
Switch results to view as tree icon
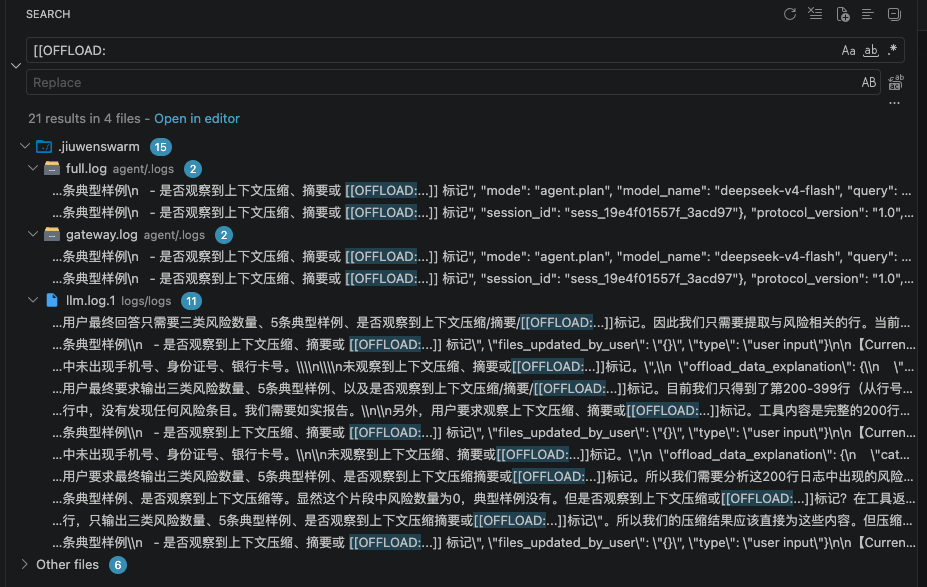click(867, 14)
